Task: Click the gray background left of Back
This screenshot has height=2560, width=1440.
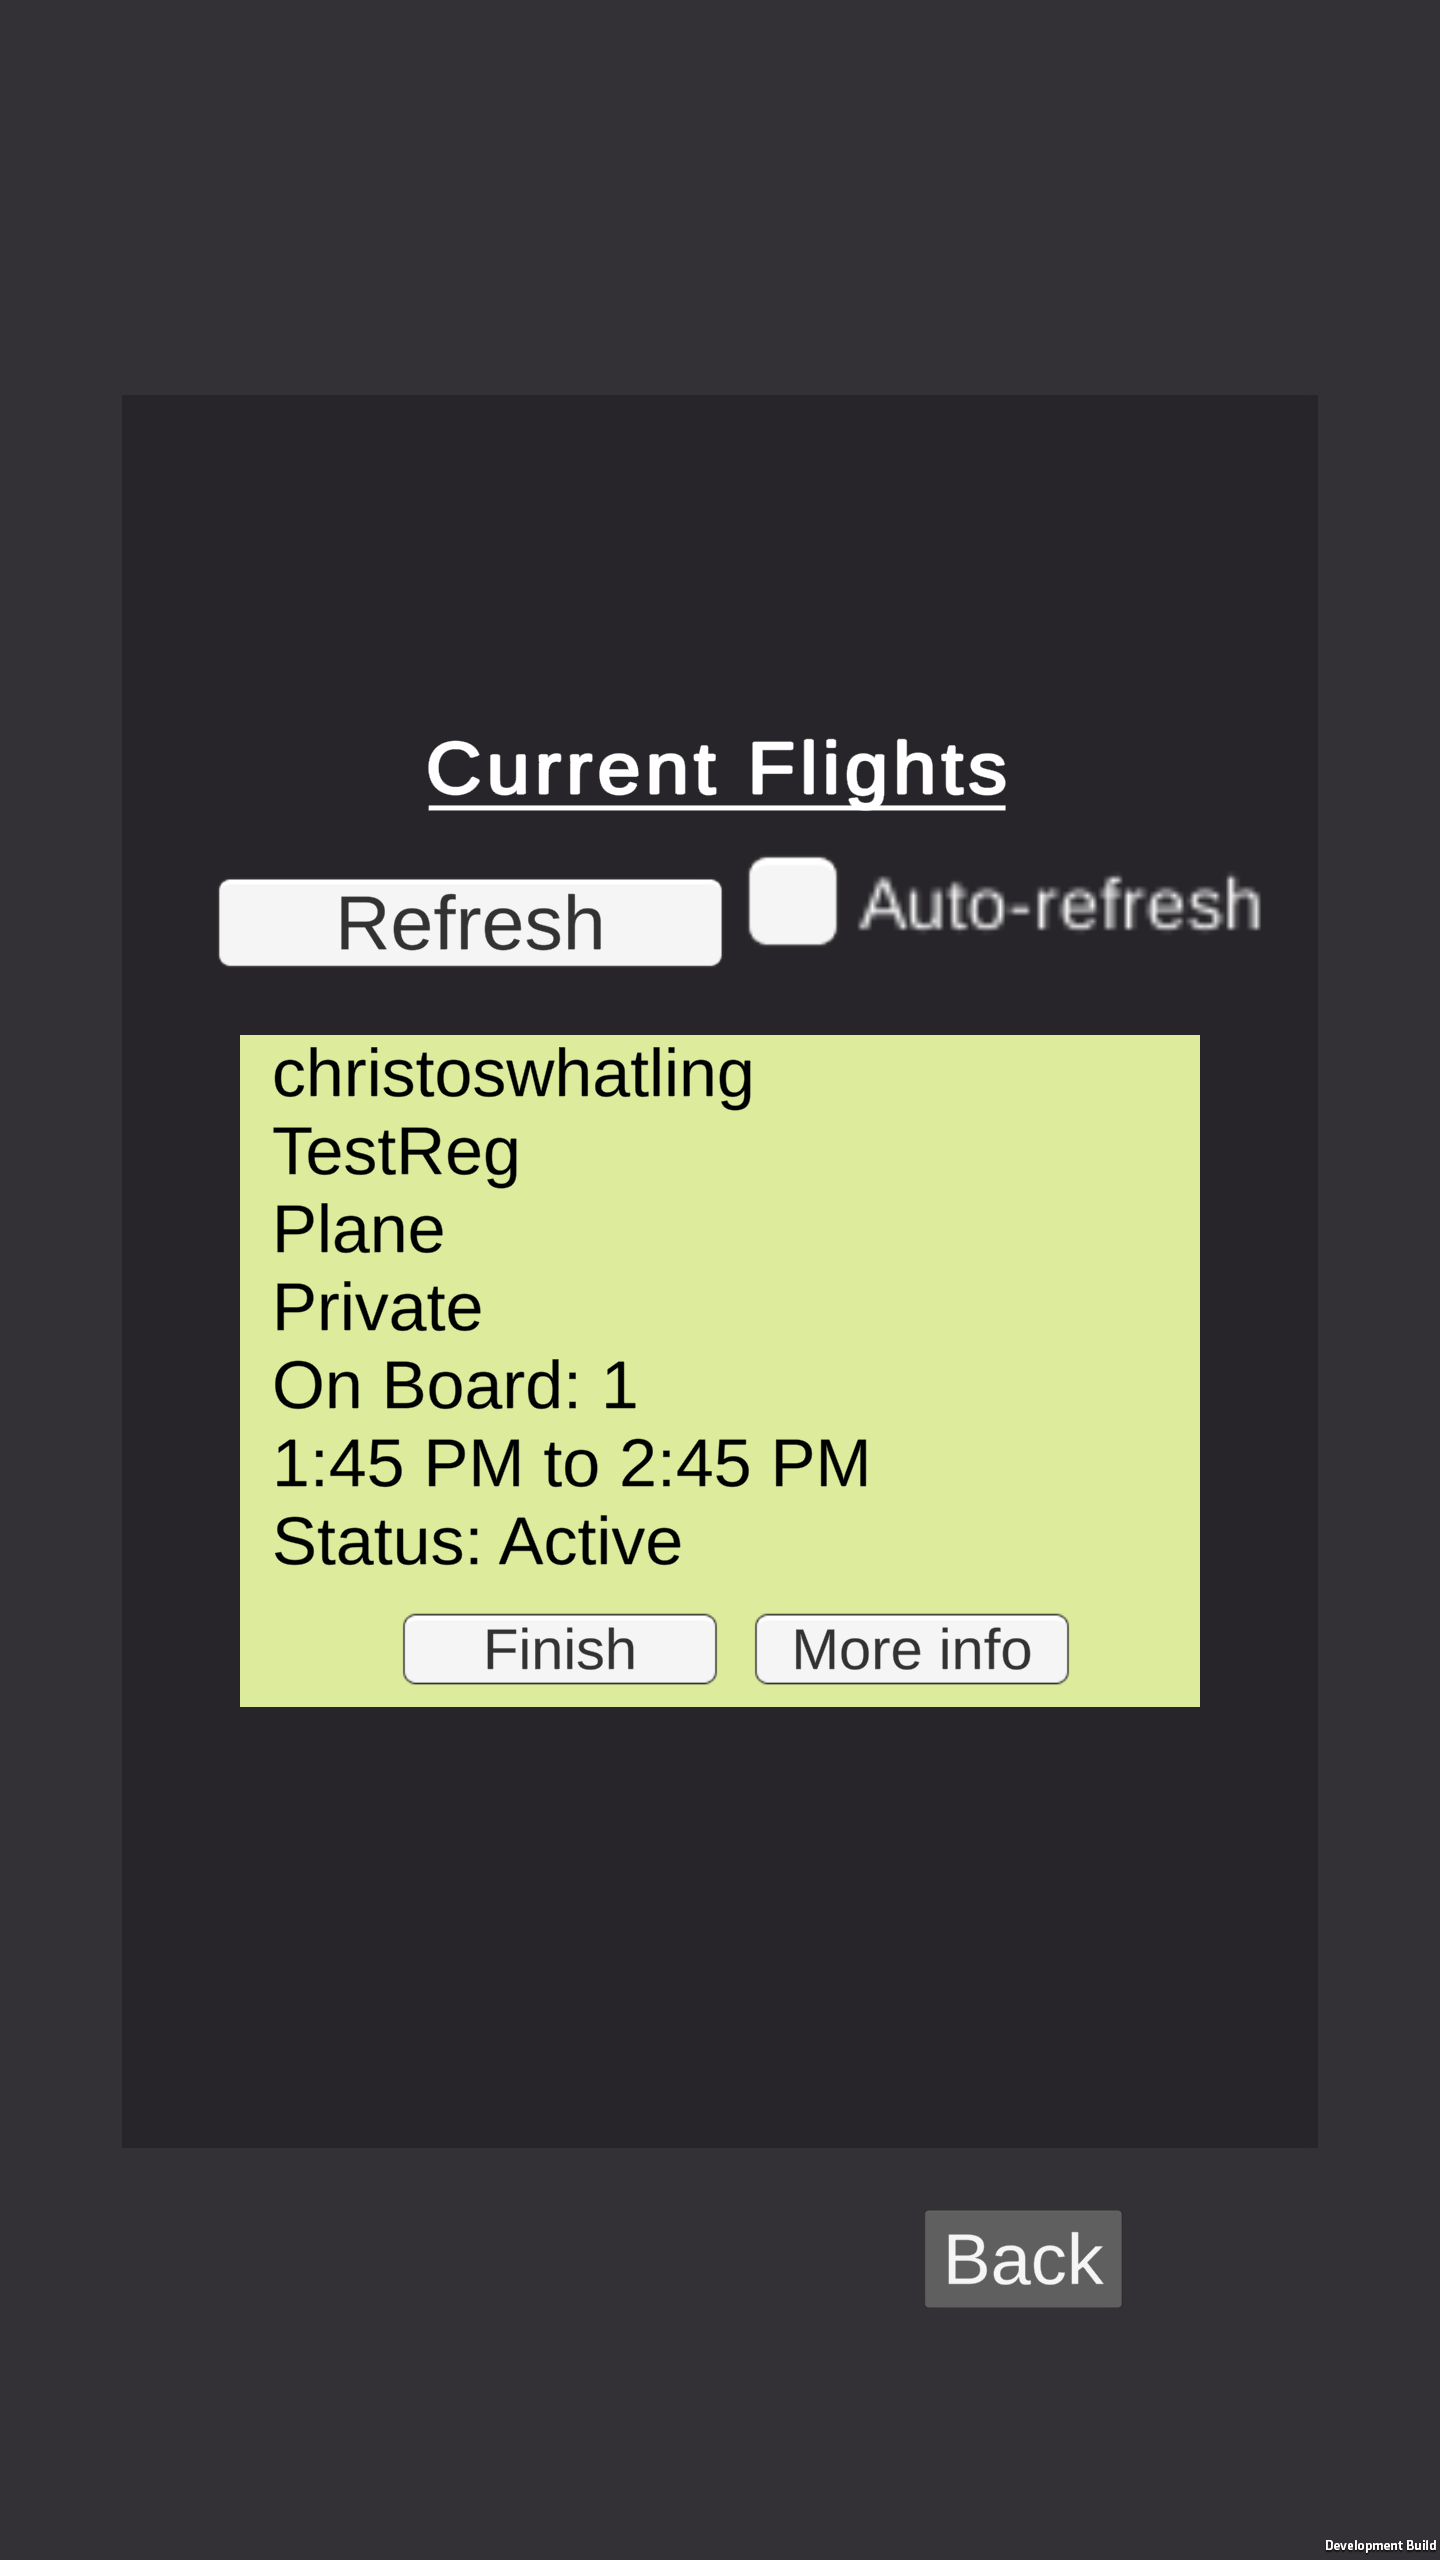Action: tap(500, 2260)
